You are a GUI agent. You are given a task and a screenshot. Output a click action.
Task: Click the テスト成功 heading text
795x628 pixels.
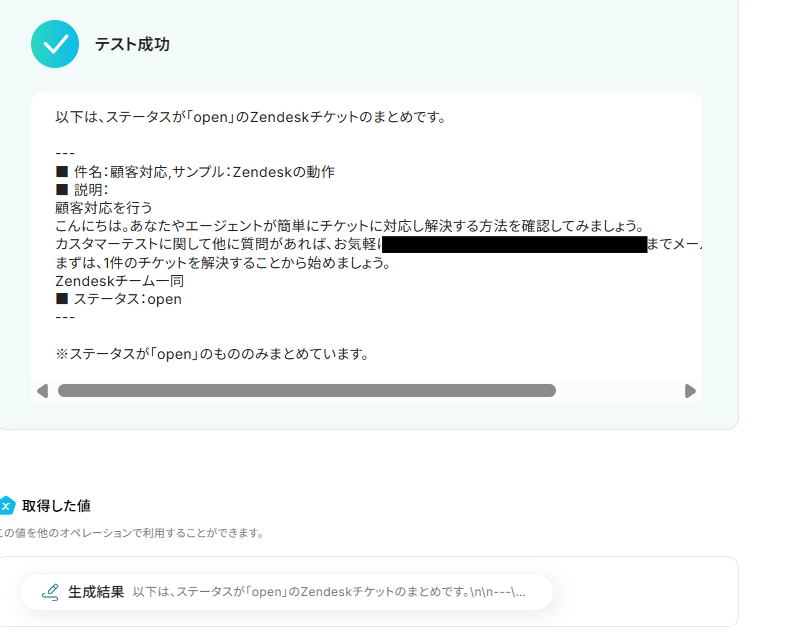(x=132, y=45)
